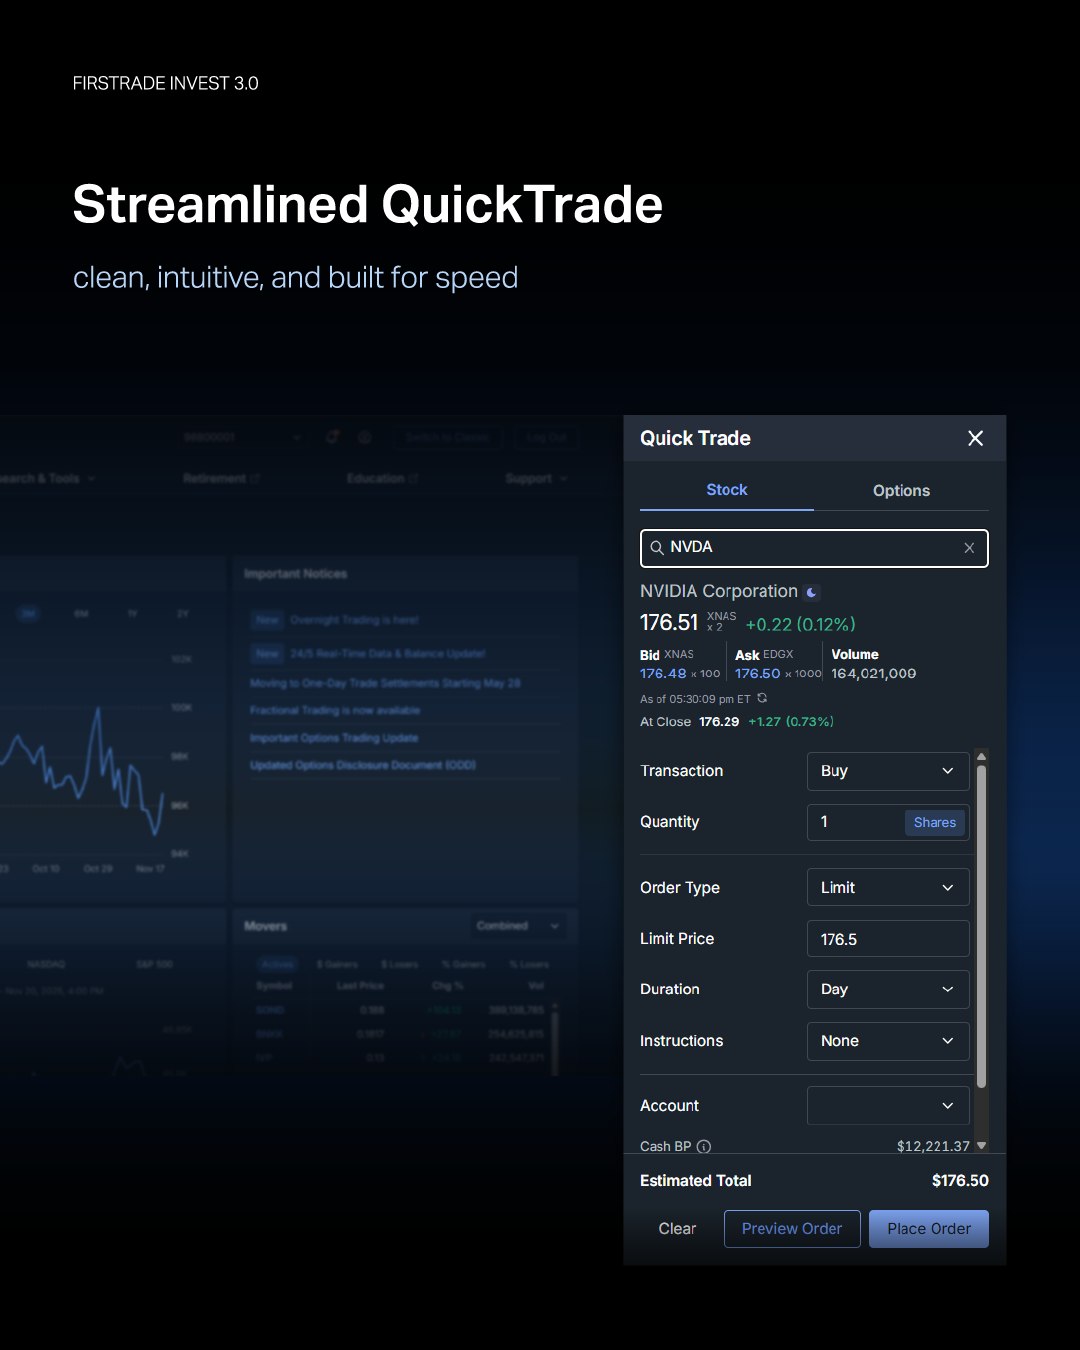Click the Estimated Total value $176.50
The image size is (1080, 1350).
pyautogui.click(x=960, y=1181)
